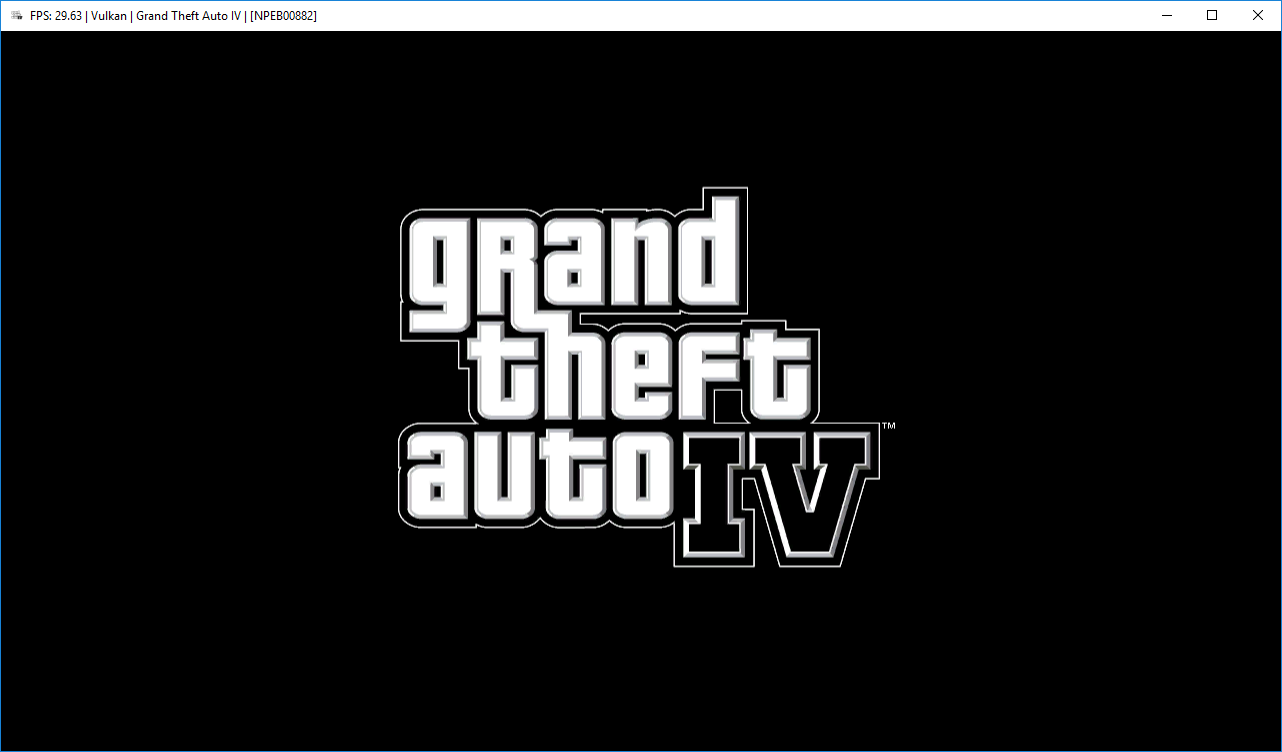Maximize the emulator game window

1212,15
